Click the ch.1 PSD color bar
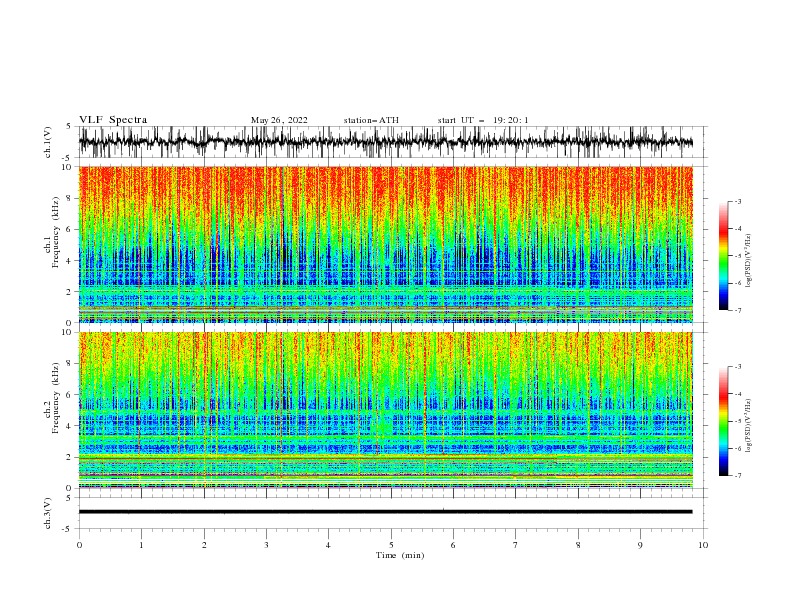792x612 pixels. click(x=723, y=256)
